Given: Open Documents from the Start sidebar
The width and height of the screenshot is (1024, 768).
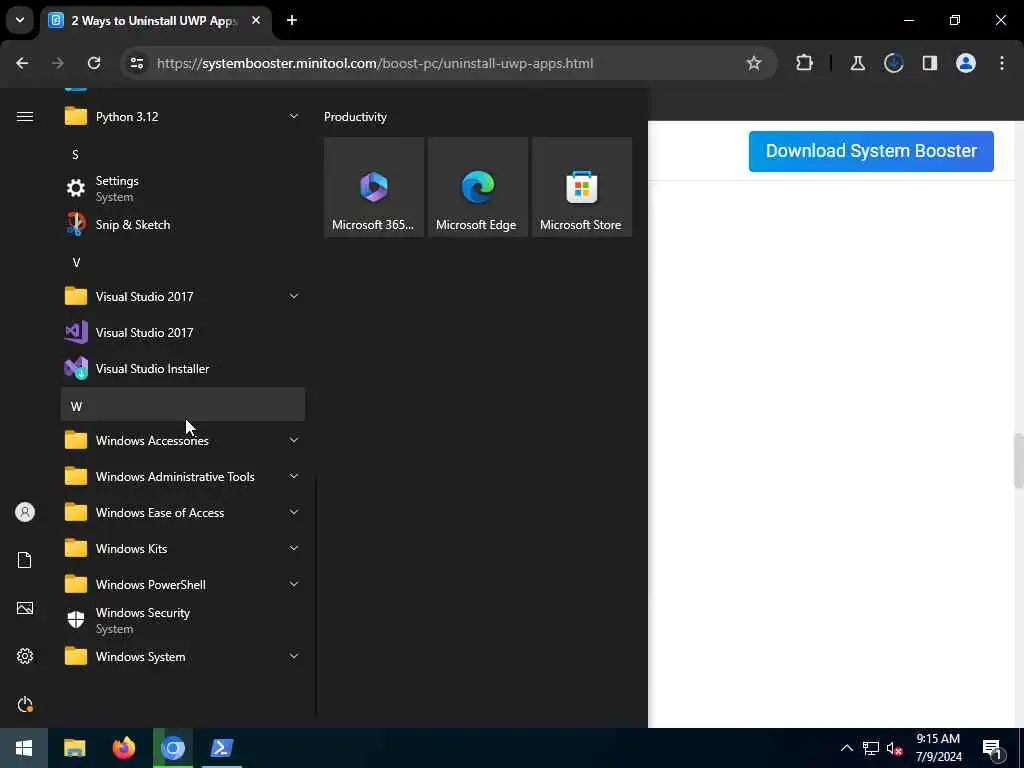Looking at the screenshot, I should [25, 560].
